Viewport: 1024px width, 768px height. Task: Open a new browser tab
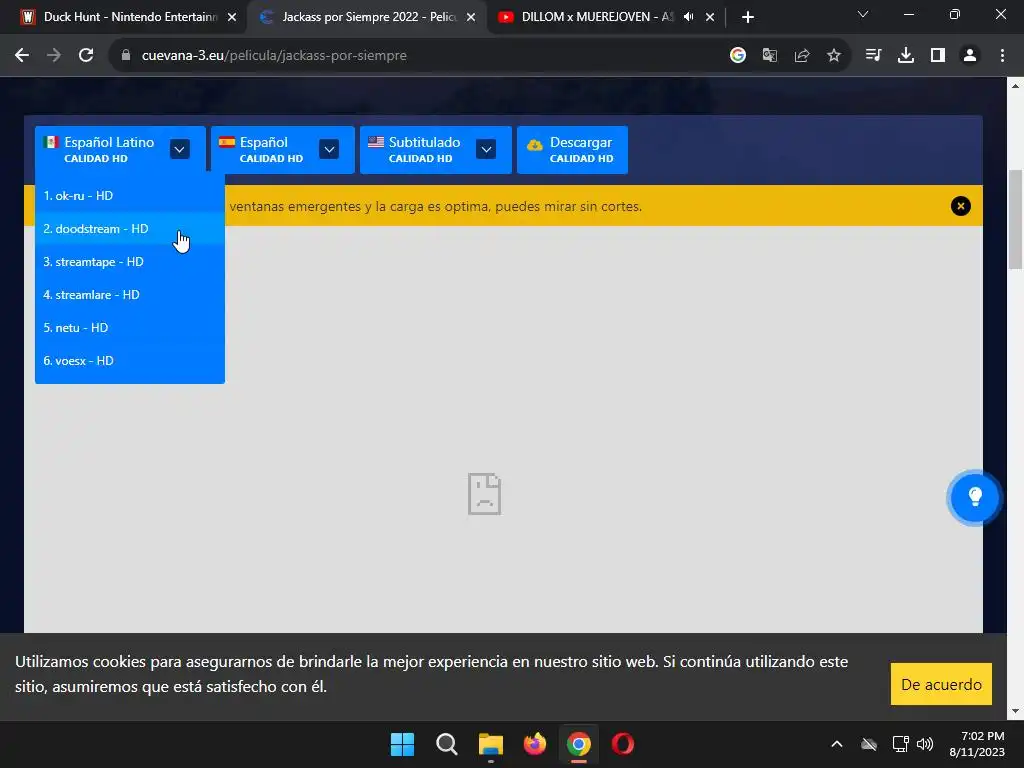point(748,17)
